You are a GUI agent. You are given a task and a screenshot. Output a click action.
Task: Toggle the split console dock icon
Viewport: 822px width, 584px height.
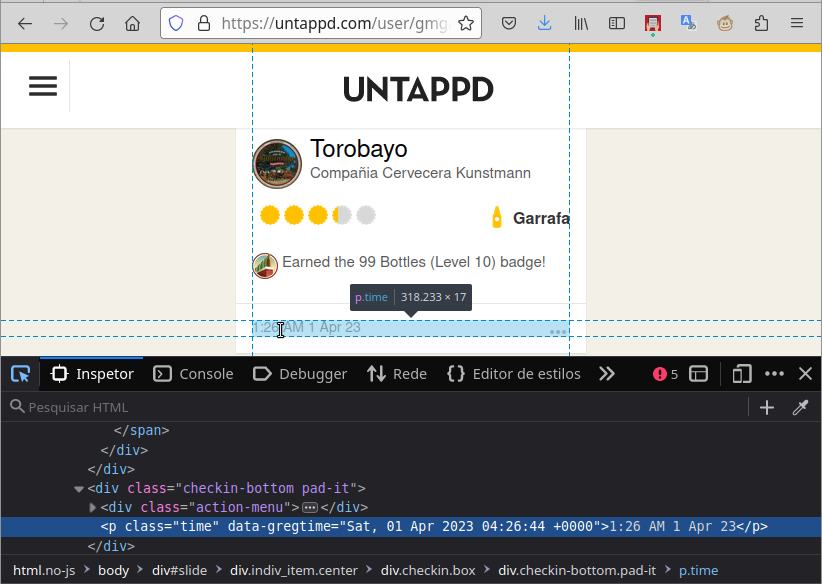[699, 373]
